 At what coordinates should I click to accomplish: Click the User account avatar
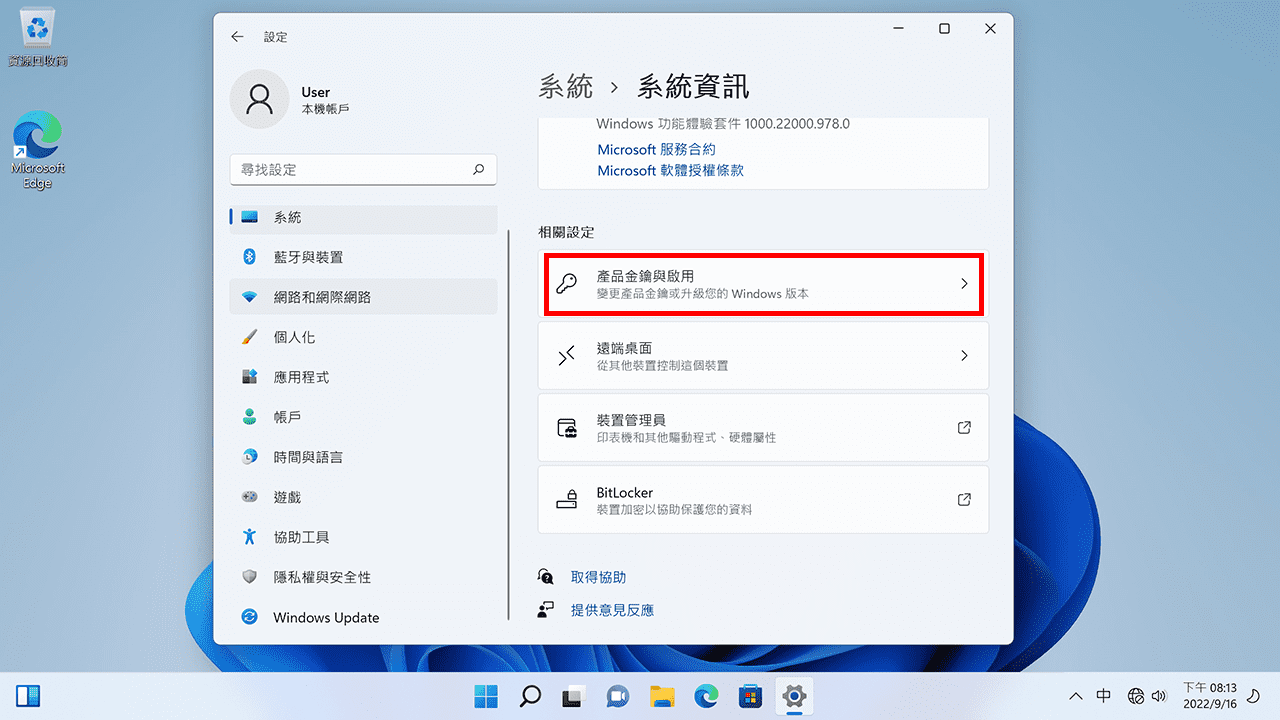coord(259,100)
